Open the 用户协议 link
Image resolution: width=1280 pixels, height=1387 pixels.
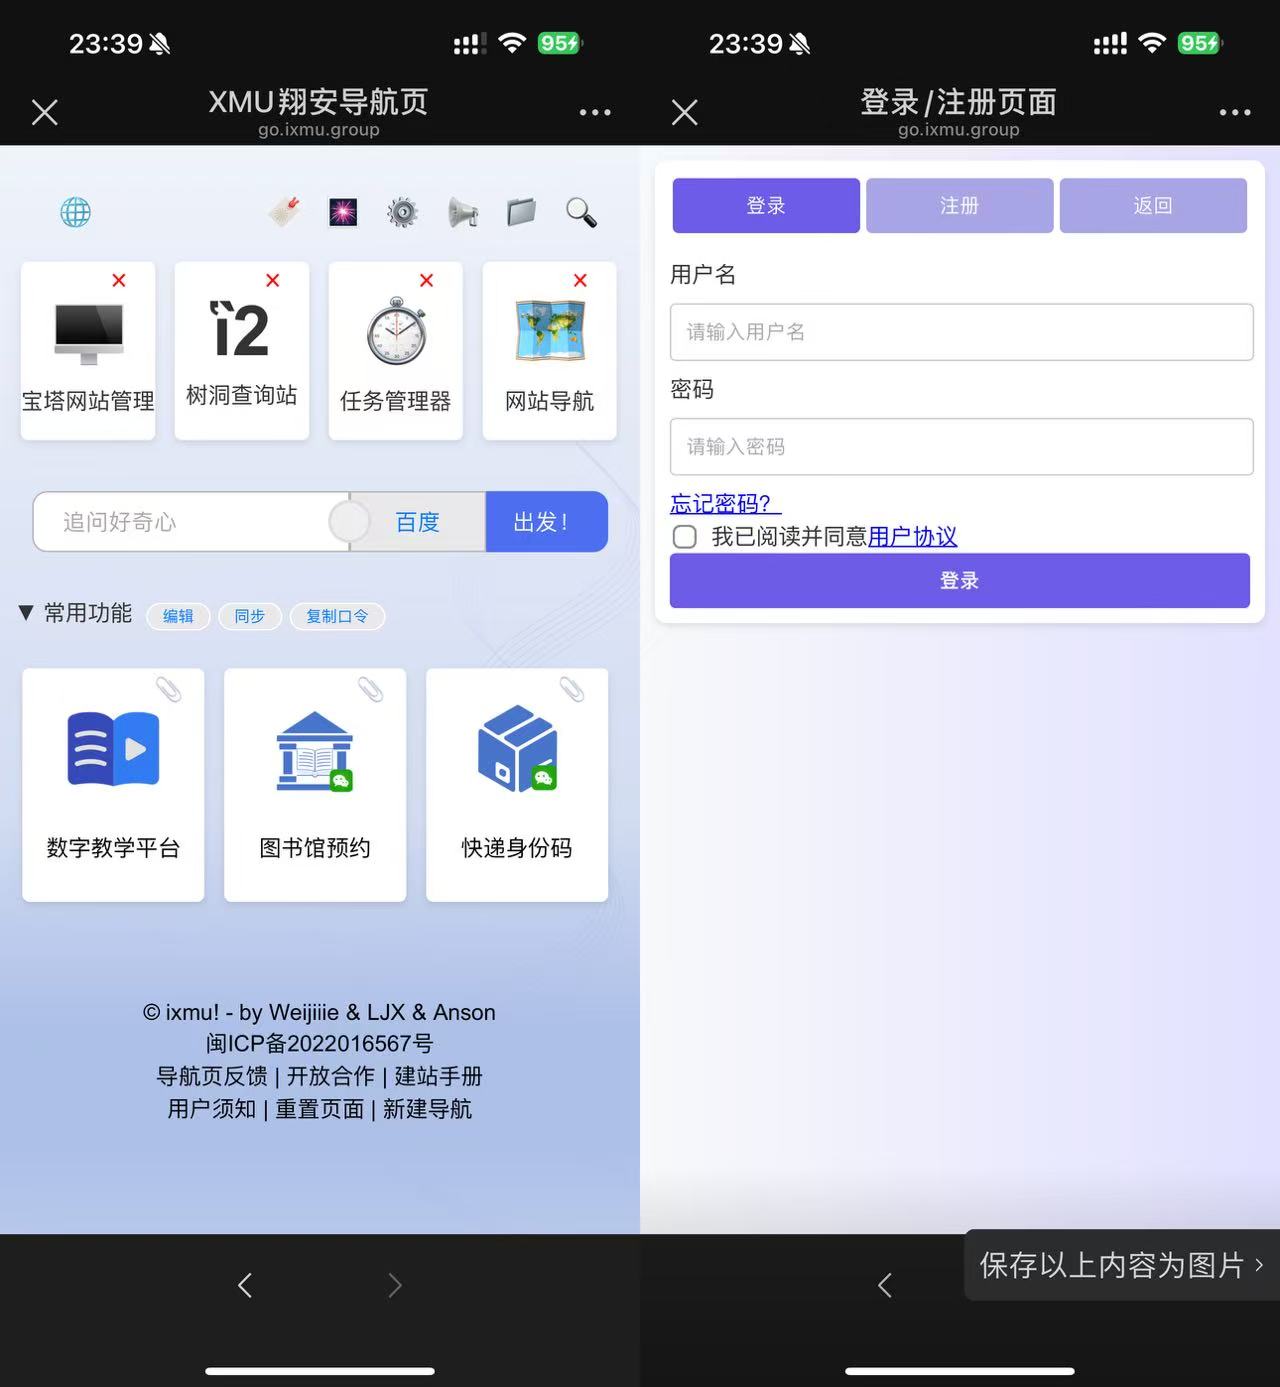(912, 536)
